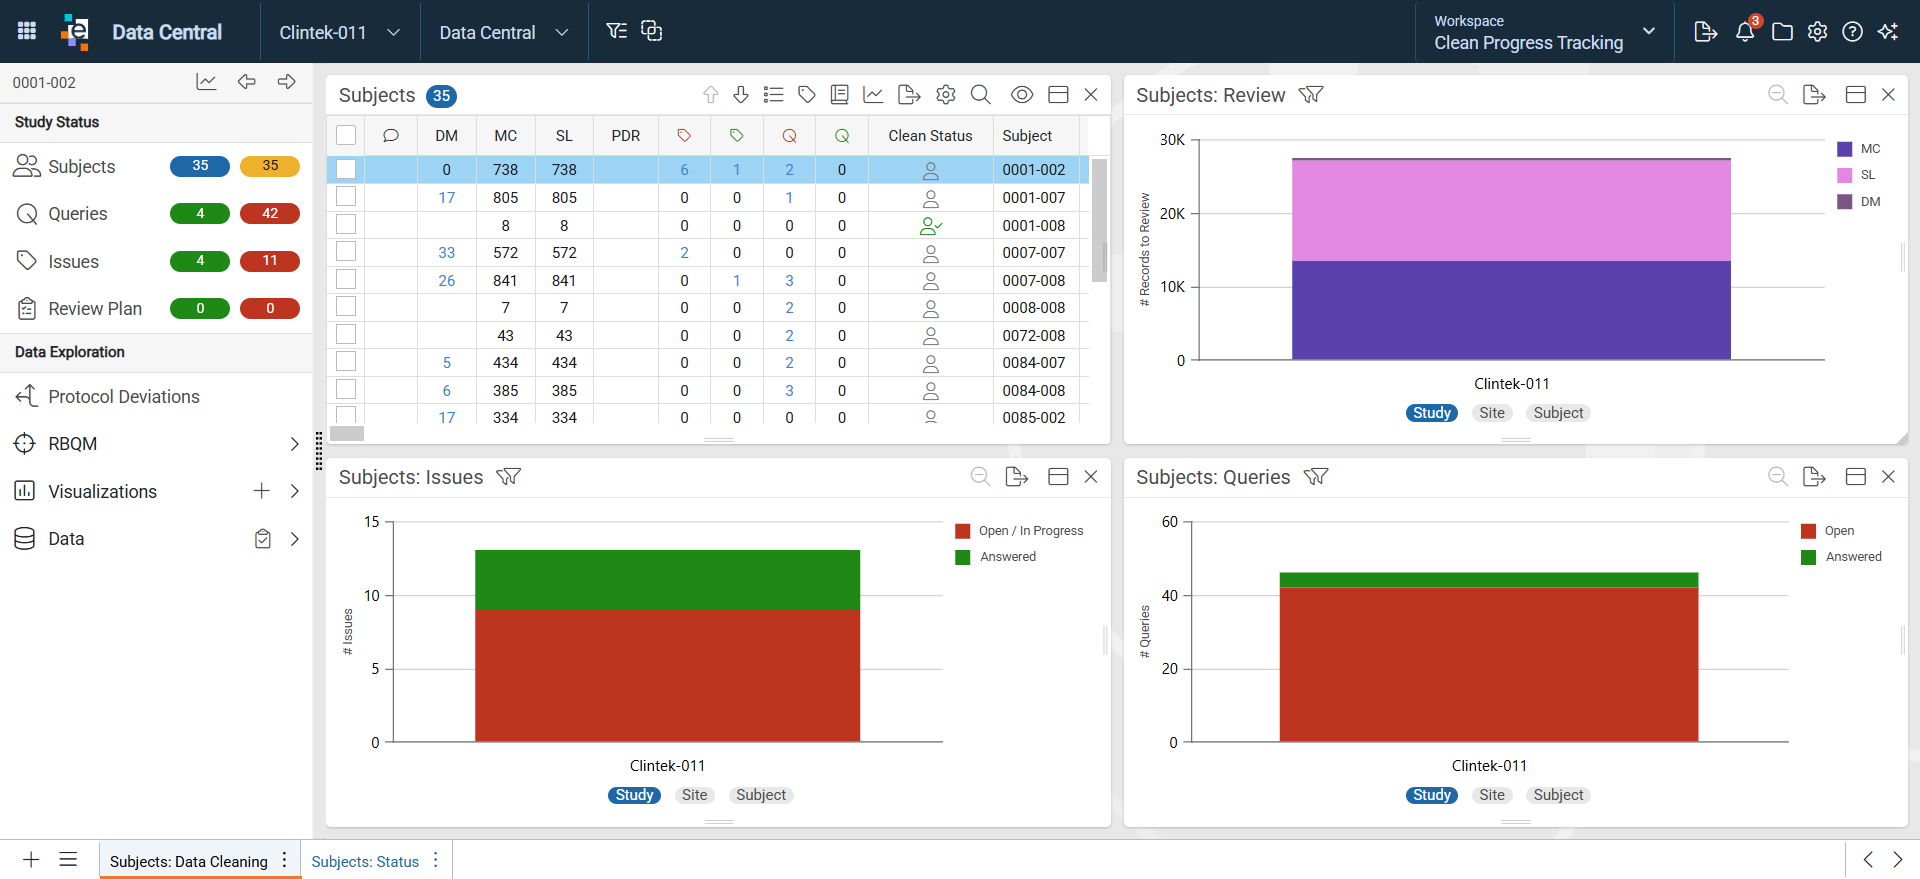Add a new visualization with plus icon
The height and width of the screenshot is (879, 1920).
pyautogui.click(x=262, y=491)
